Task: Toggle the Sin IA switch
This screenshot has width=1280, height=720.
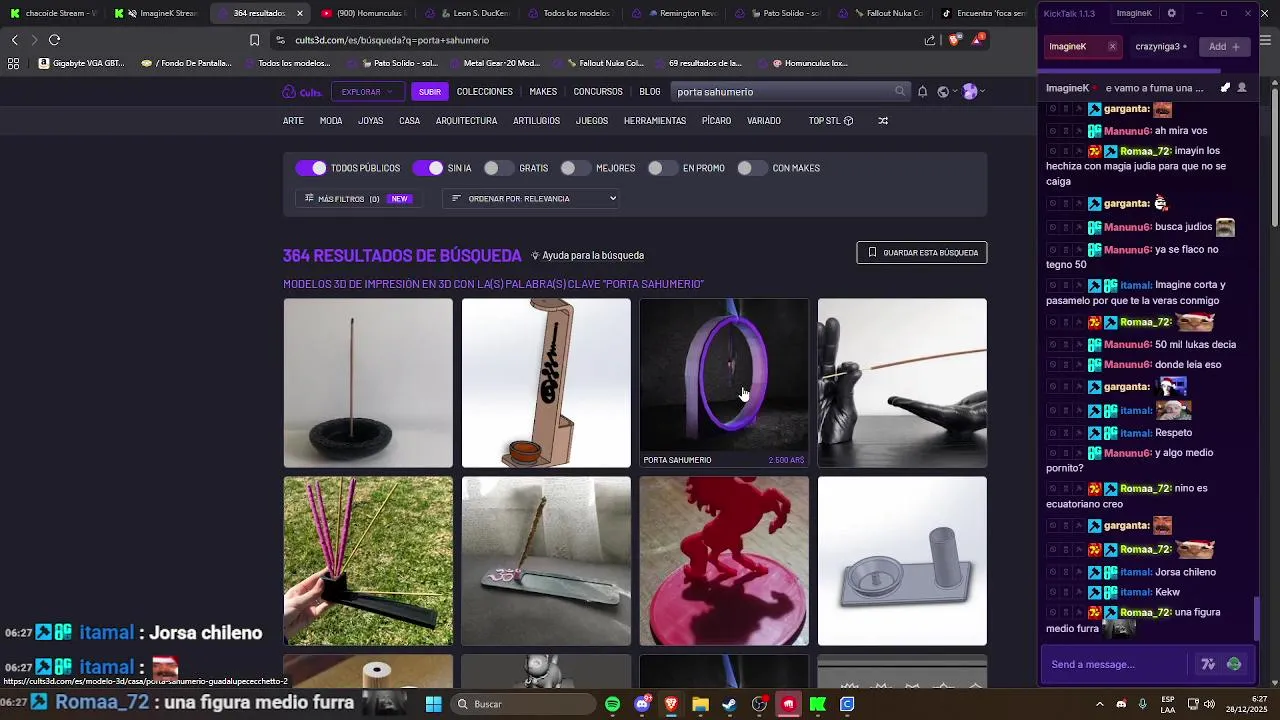Action: tap(428, 168)
